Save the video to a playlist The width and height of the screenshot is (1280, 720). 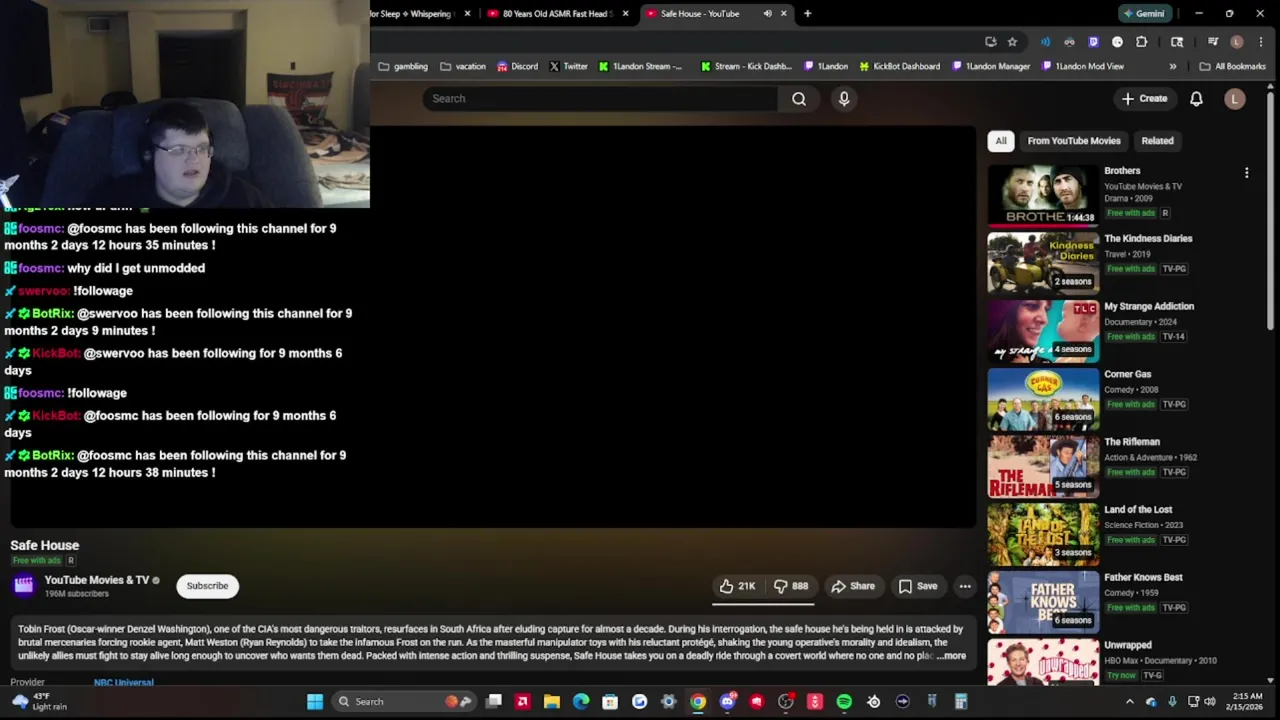click(x=918, y=586)
